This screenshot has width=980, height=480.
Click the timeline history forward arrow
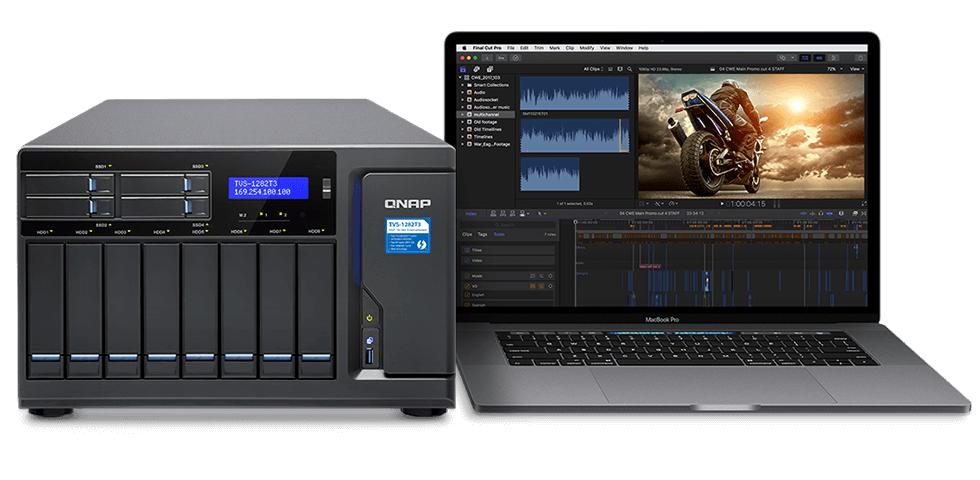[x=719, y=213]
